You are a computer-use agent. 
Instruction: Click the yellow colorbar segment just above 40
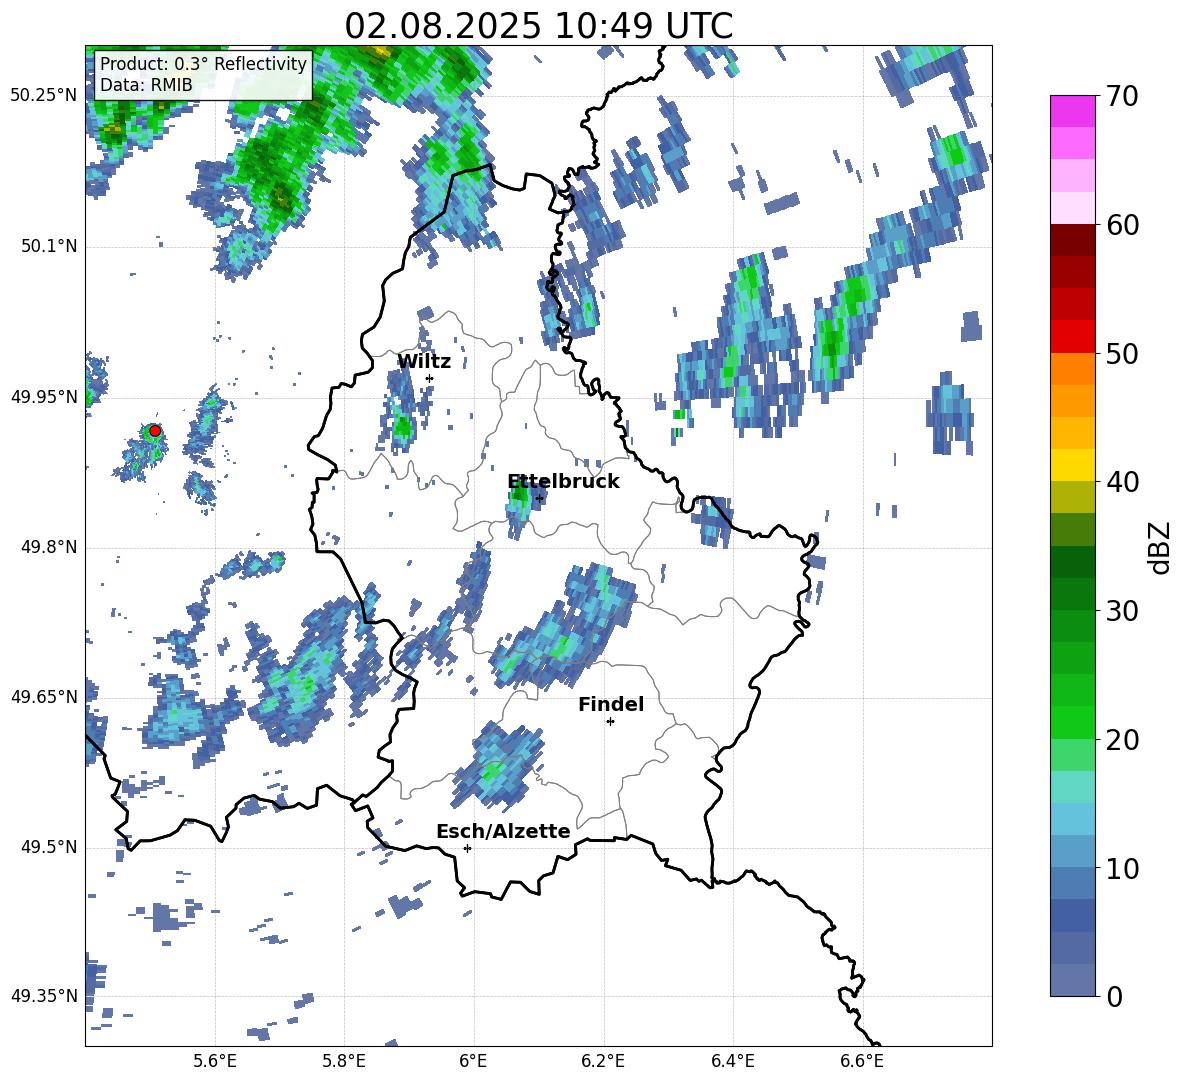tap(1072, 465)
